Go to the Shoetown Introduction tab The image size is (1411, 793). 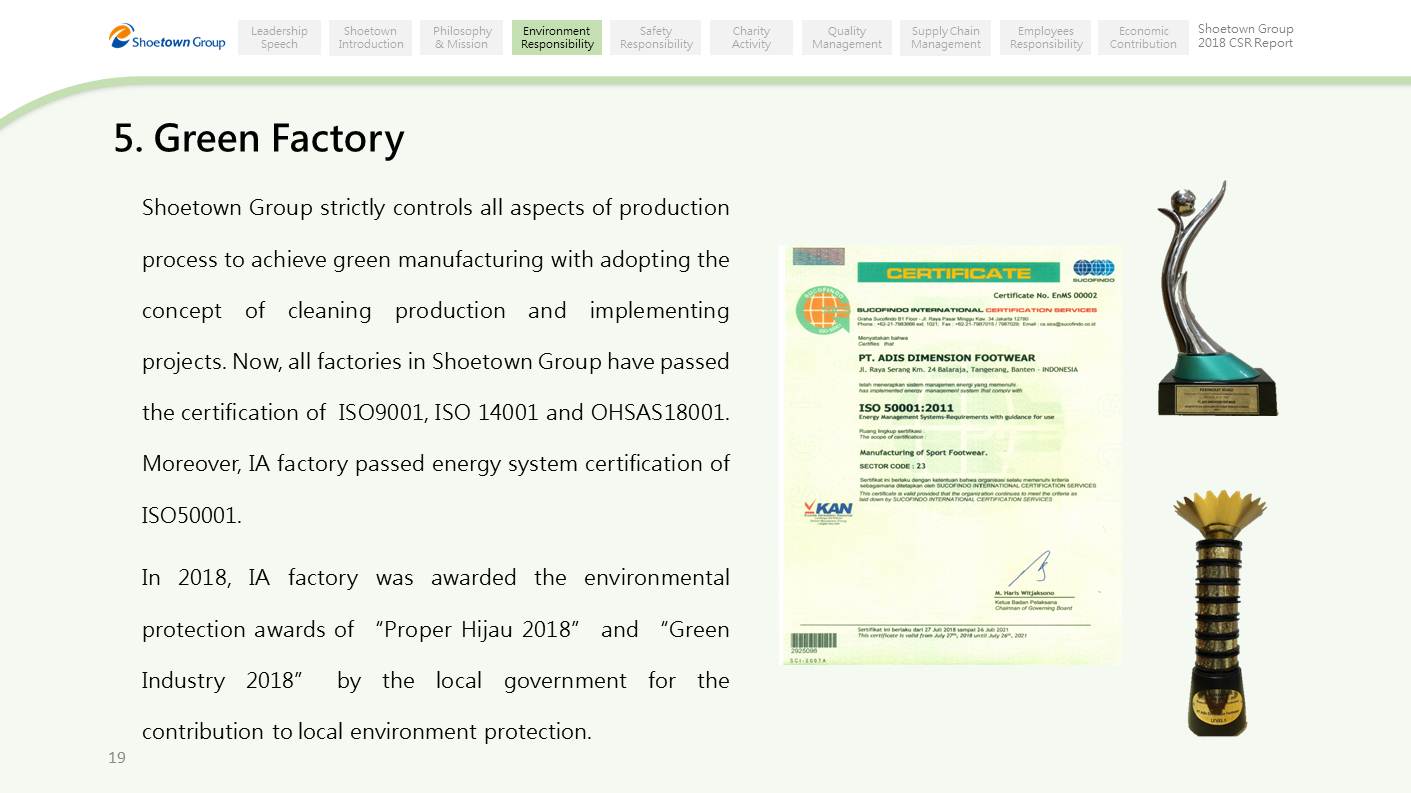[370, 38]
